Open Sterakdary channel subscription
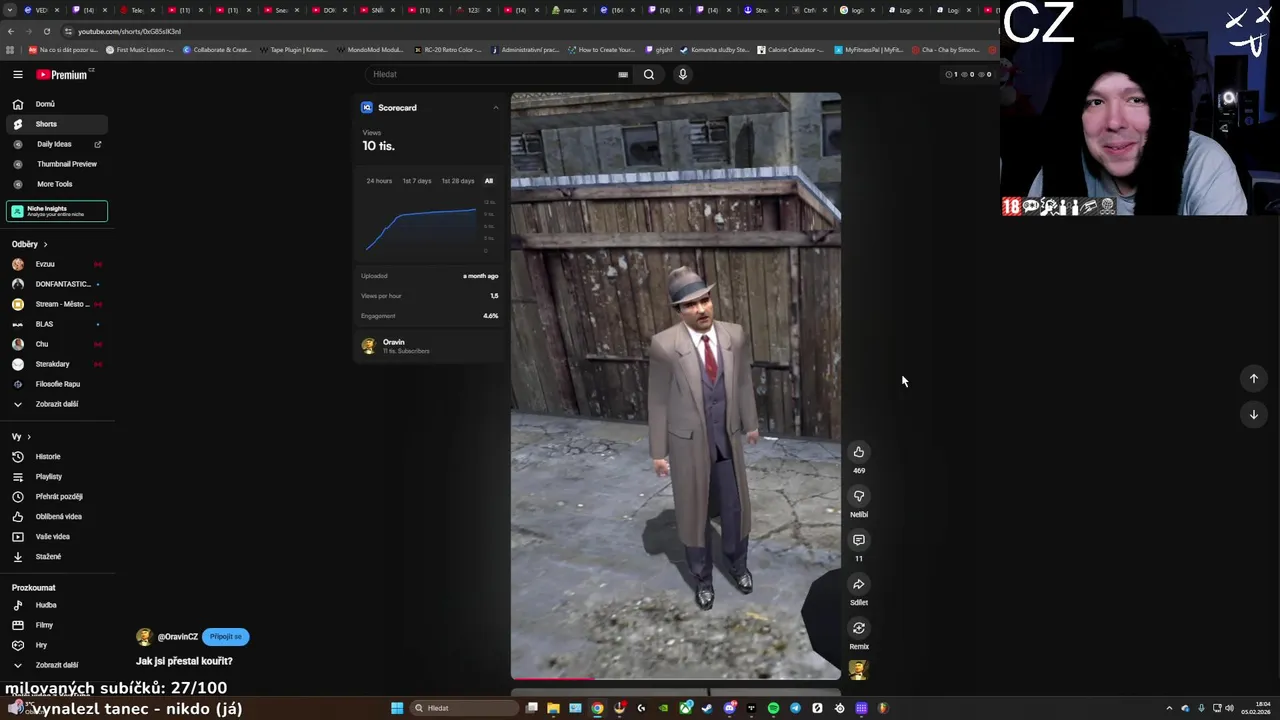Image resolution: width=1280 pixels, height=720 pixels. click(57, 364)
